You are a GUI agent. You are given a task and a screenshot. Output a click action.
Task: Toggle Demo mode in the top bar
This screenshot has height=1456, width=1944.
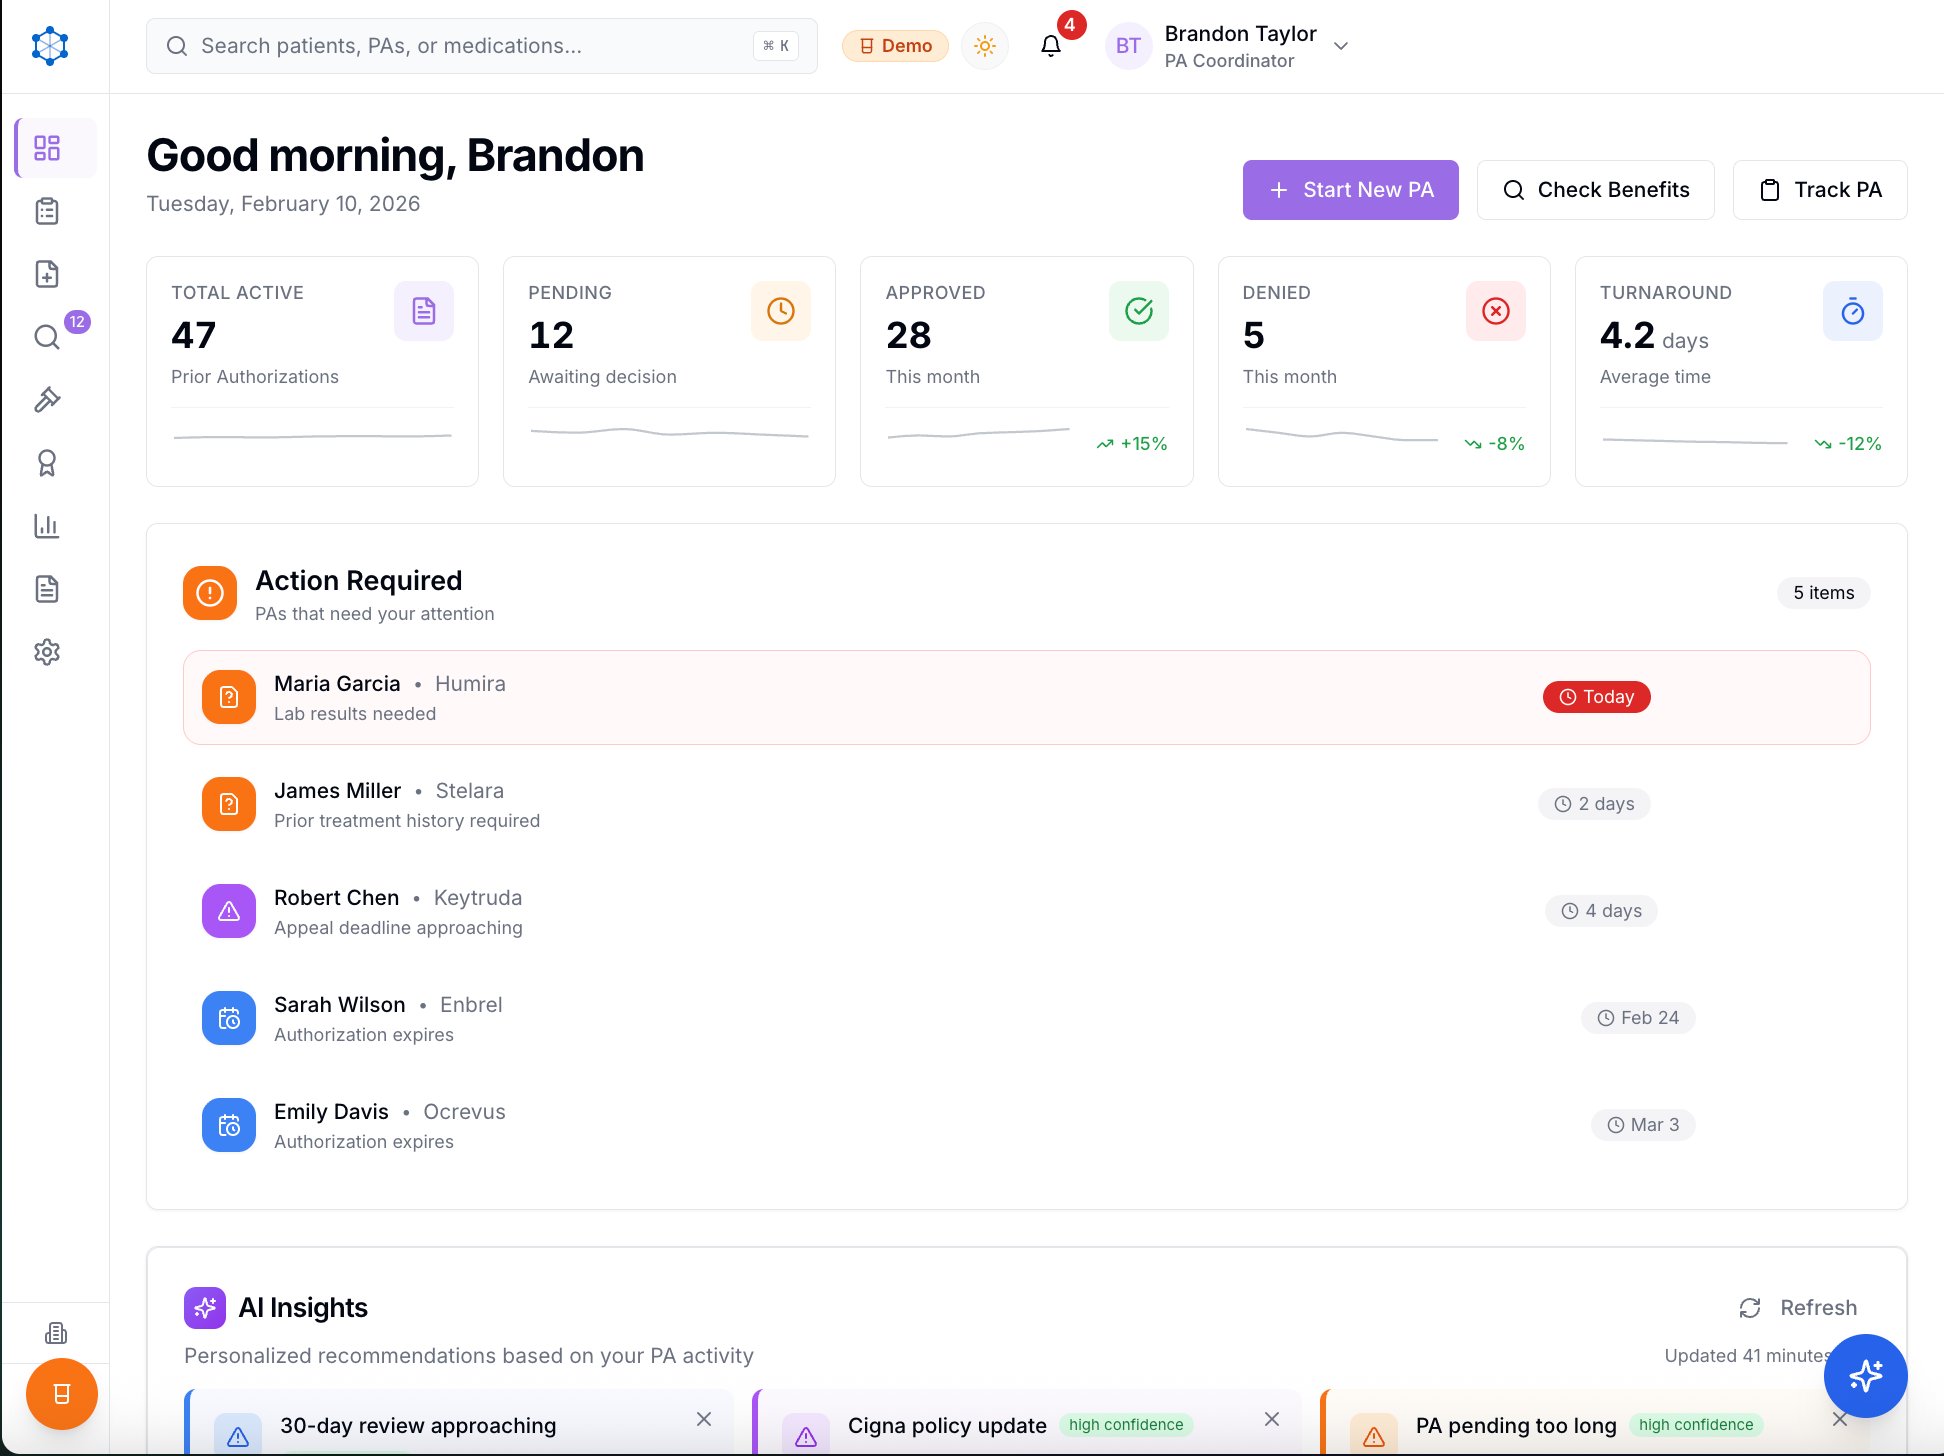pos(895,46)
